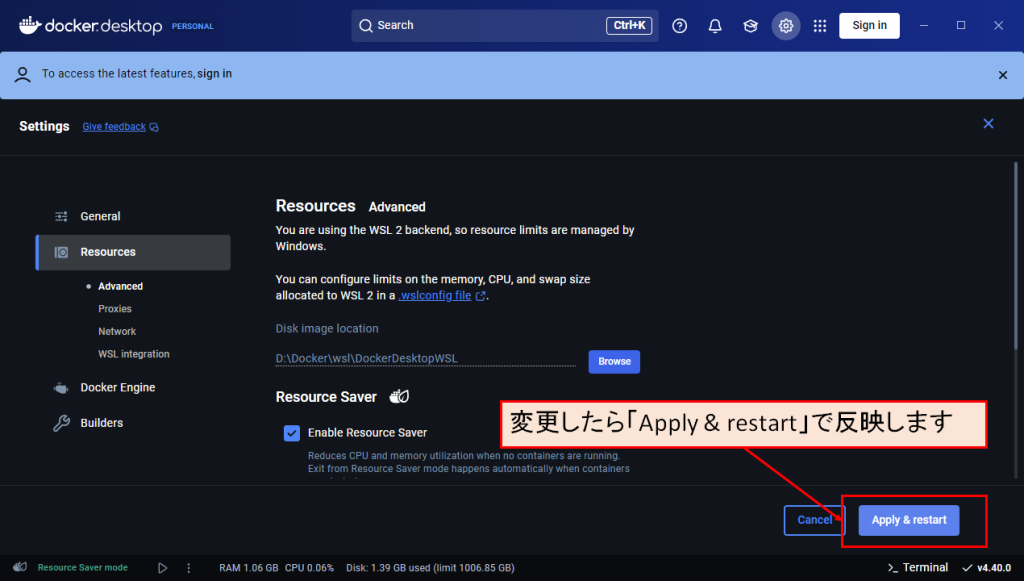Select the Resources settings section
The height and width of the screenshot is (581, 1024).
tap(133, 252)
